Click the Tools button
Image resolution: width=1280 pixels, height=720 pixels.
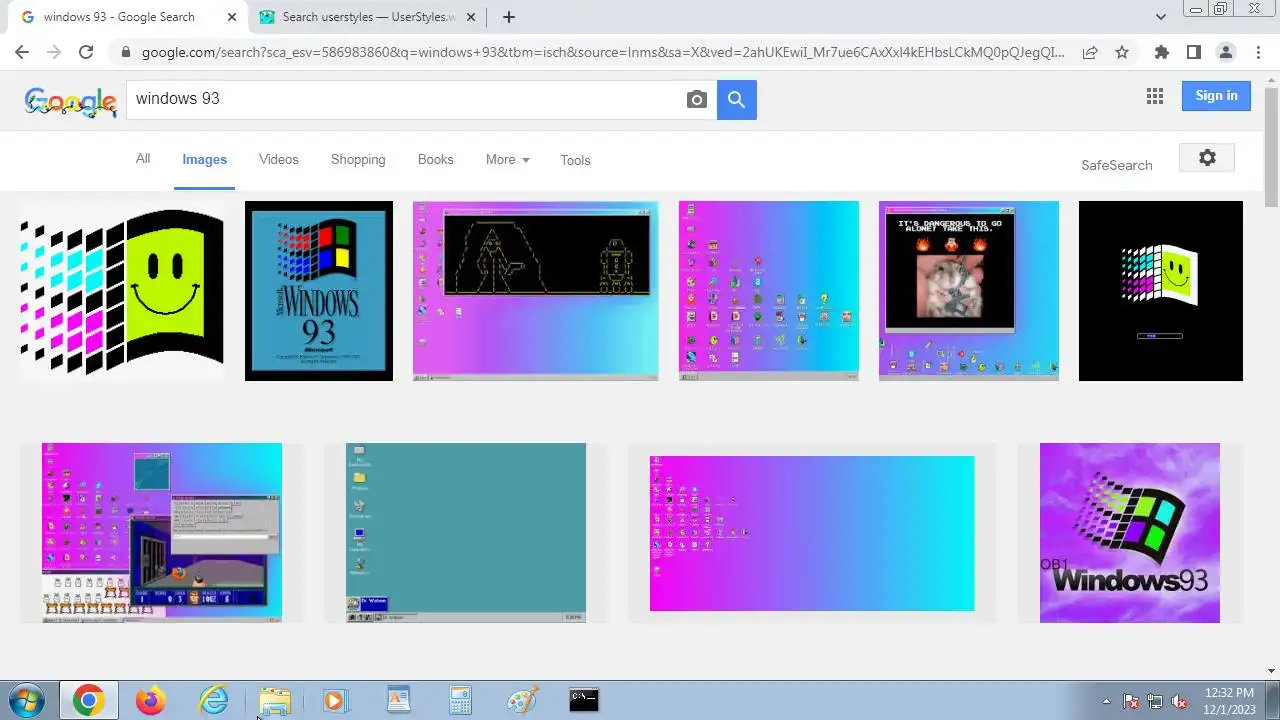575,160
